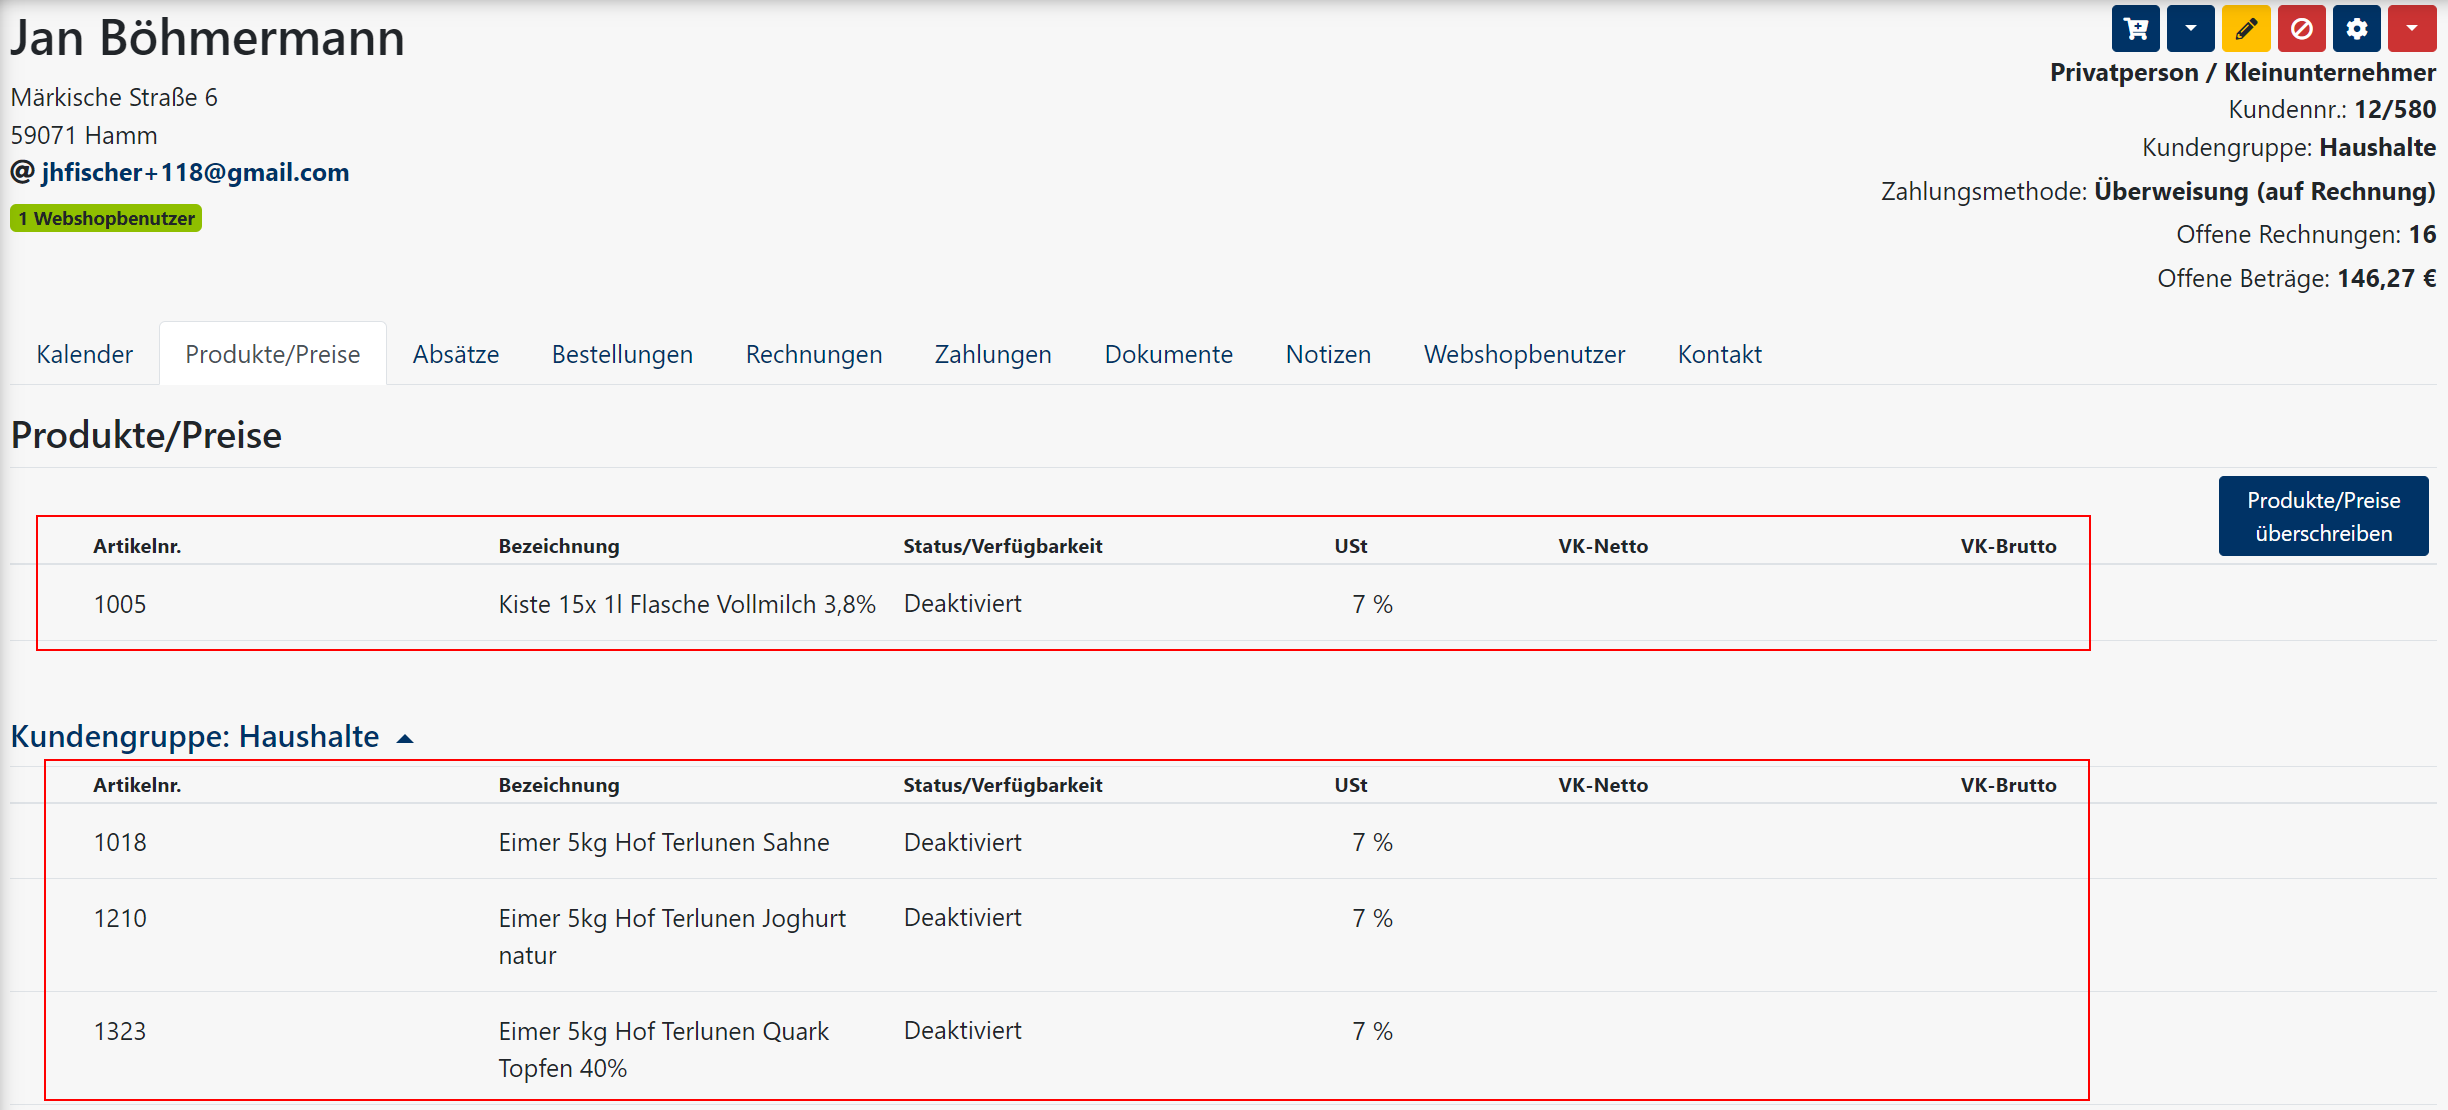2448x1110 pixels.
Task: Open the dropdown next to the cart button
Action: coord(2190,28)
